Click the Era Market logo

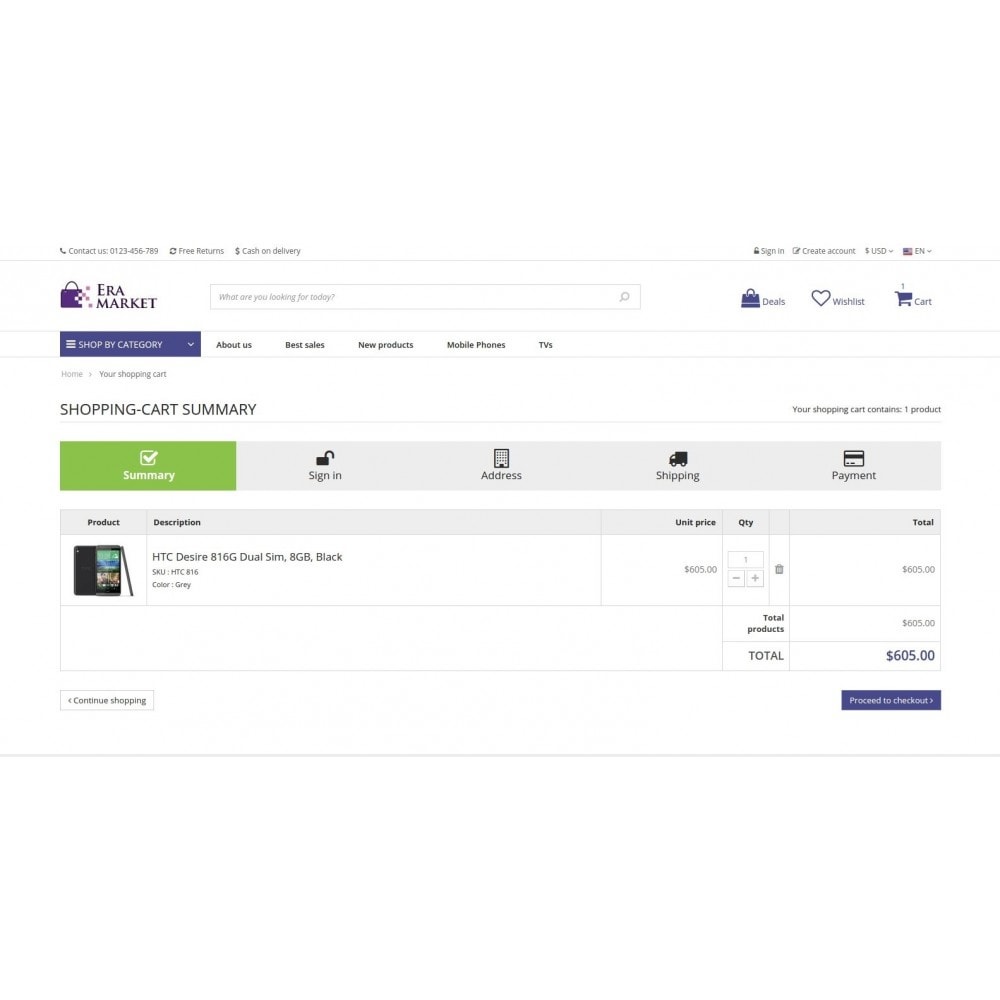[108, 296]
